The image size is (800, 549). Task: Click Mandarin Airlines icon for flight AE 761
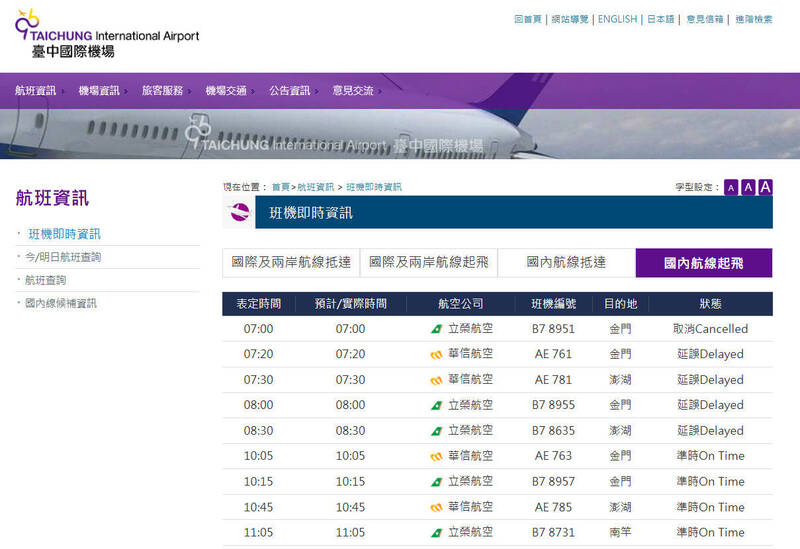pyautogui.click(x=436, y=354)
